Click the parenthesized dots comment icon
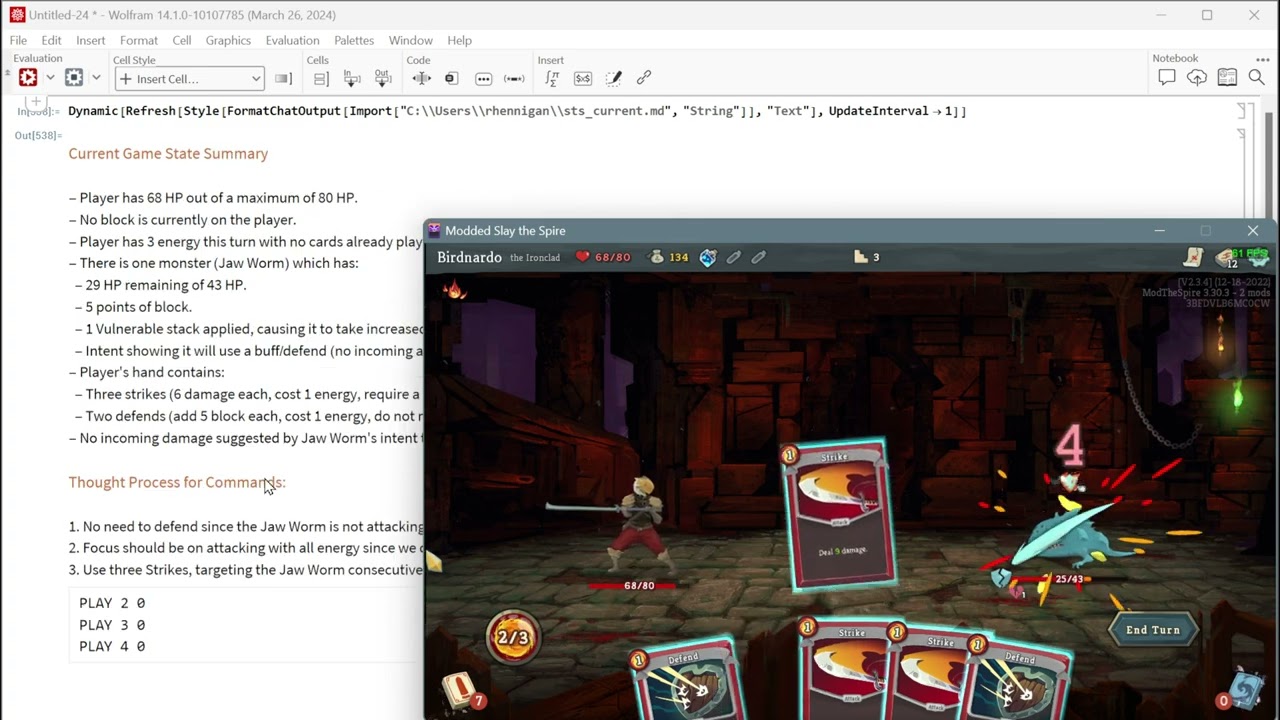This screenshot has width=1280, height=720. click(x=514, y=78)
